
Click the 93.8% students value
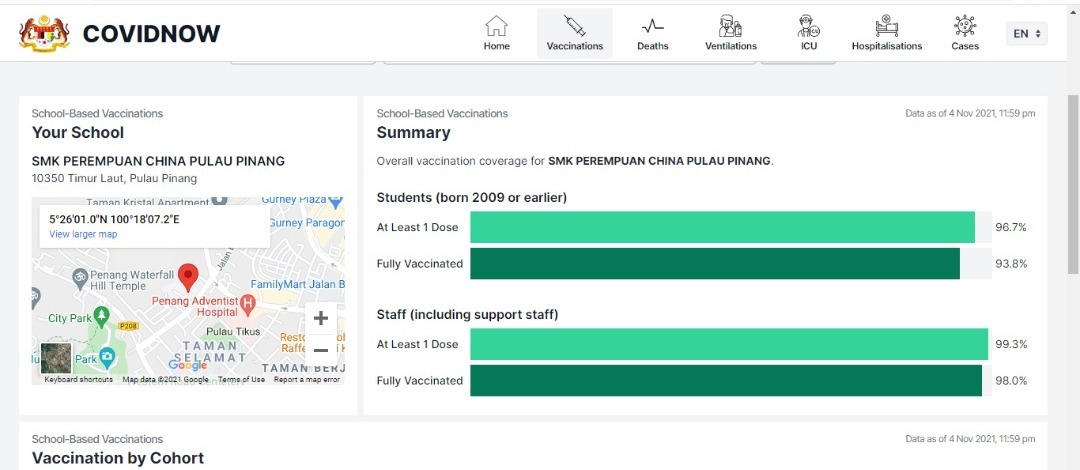coord(1010,264)
